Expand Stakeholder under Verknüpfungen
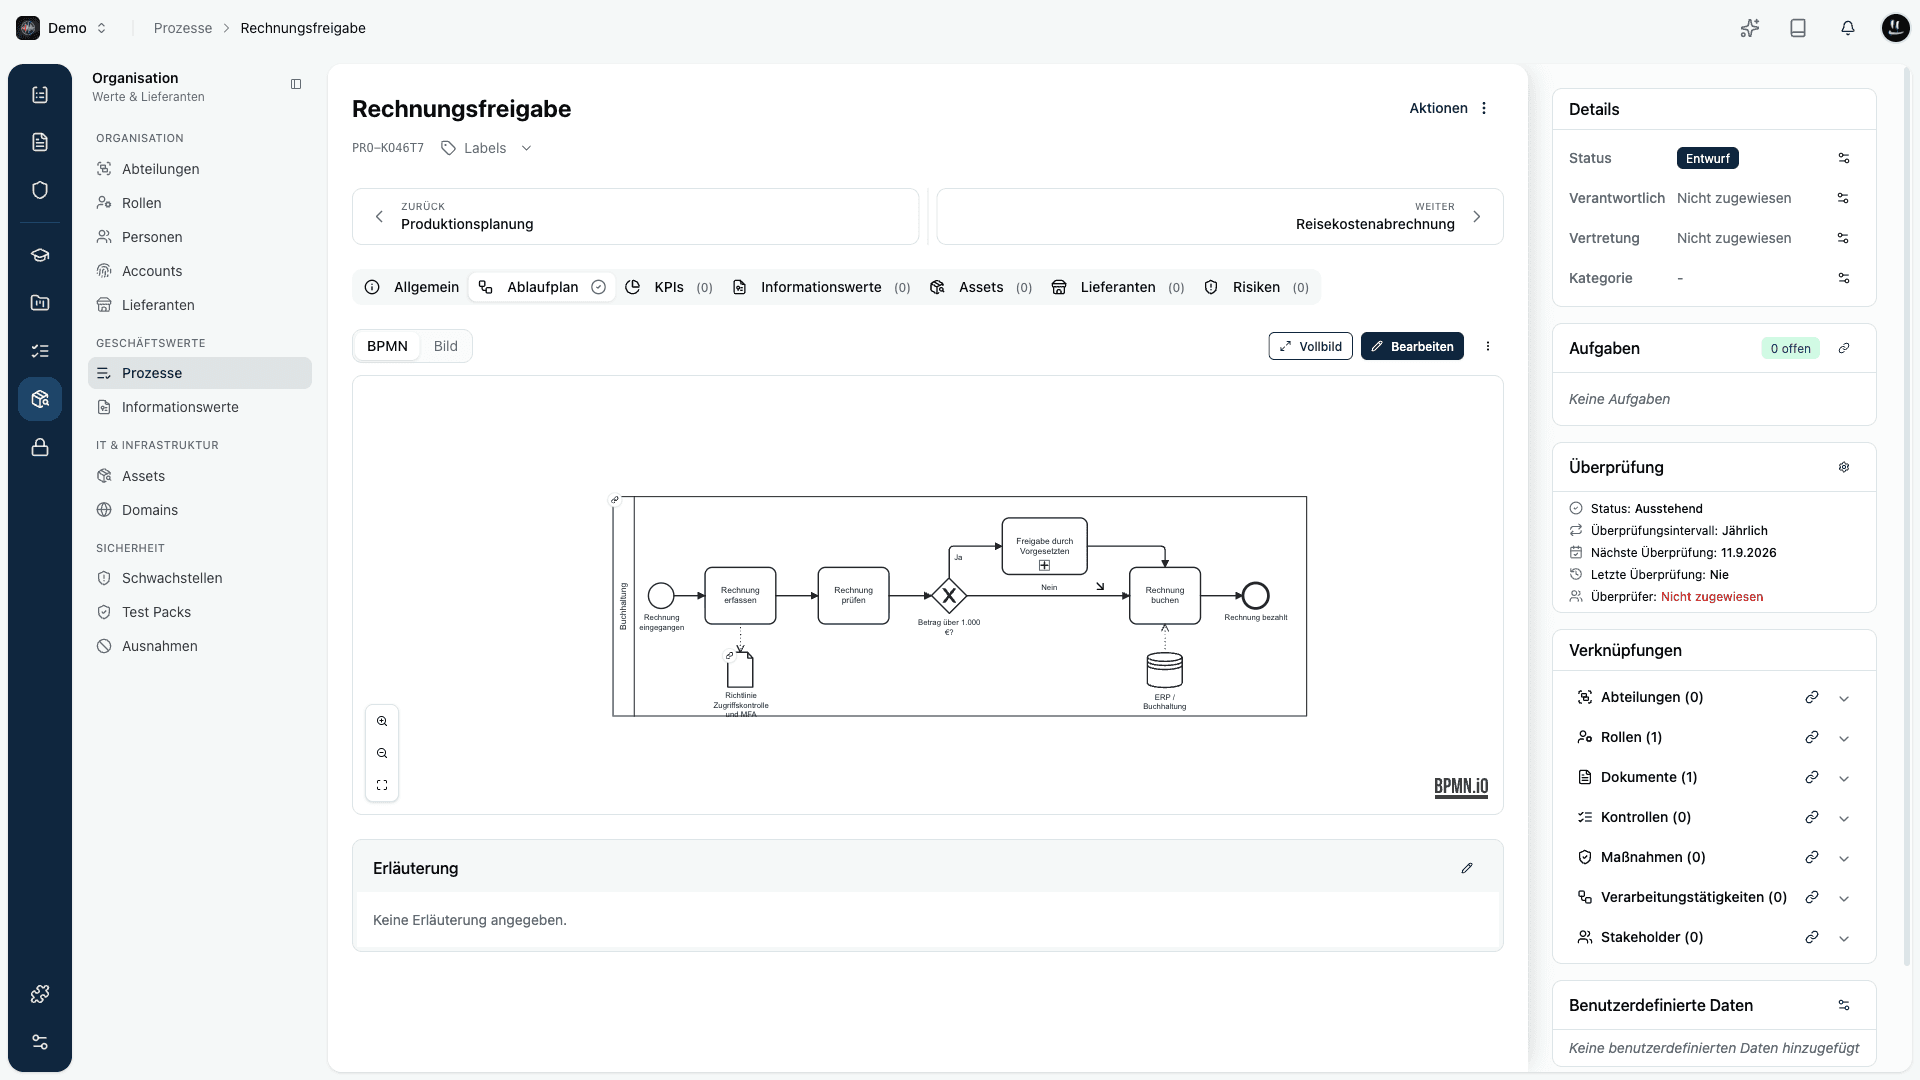This screenshot has width=1920, height=1080. click(x=1844, y=938)
